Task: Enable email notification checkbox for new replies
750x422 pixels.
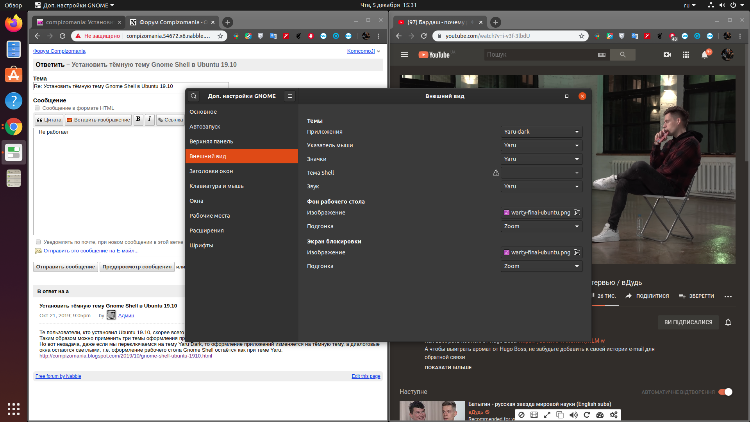Action: point(38,241)
